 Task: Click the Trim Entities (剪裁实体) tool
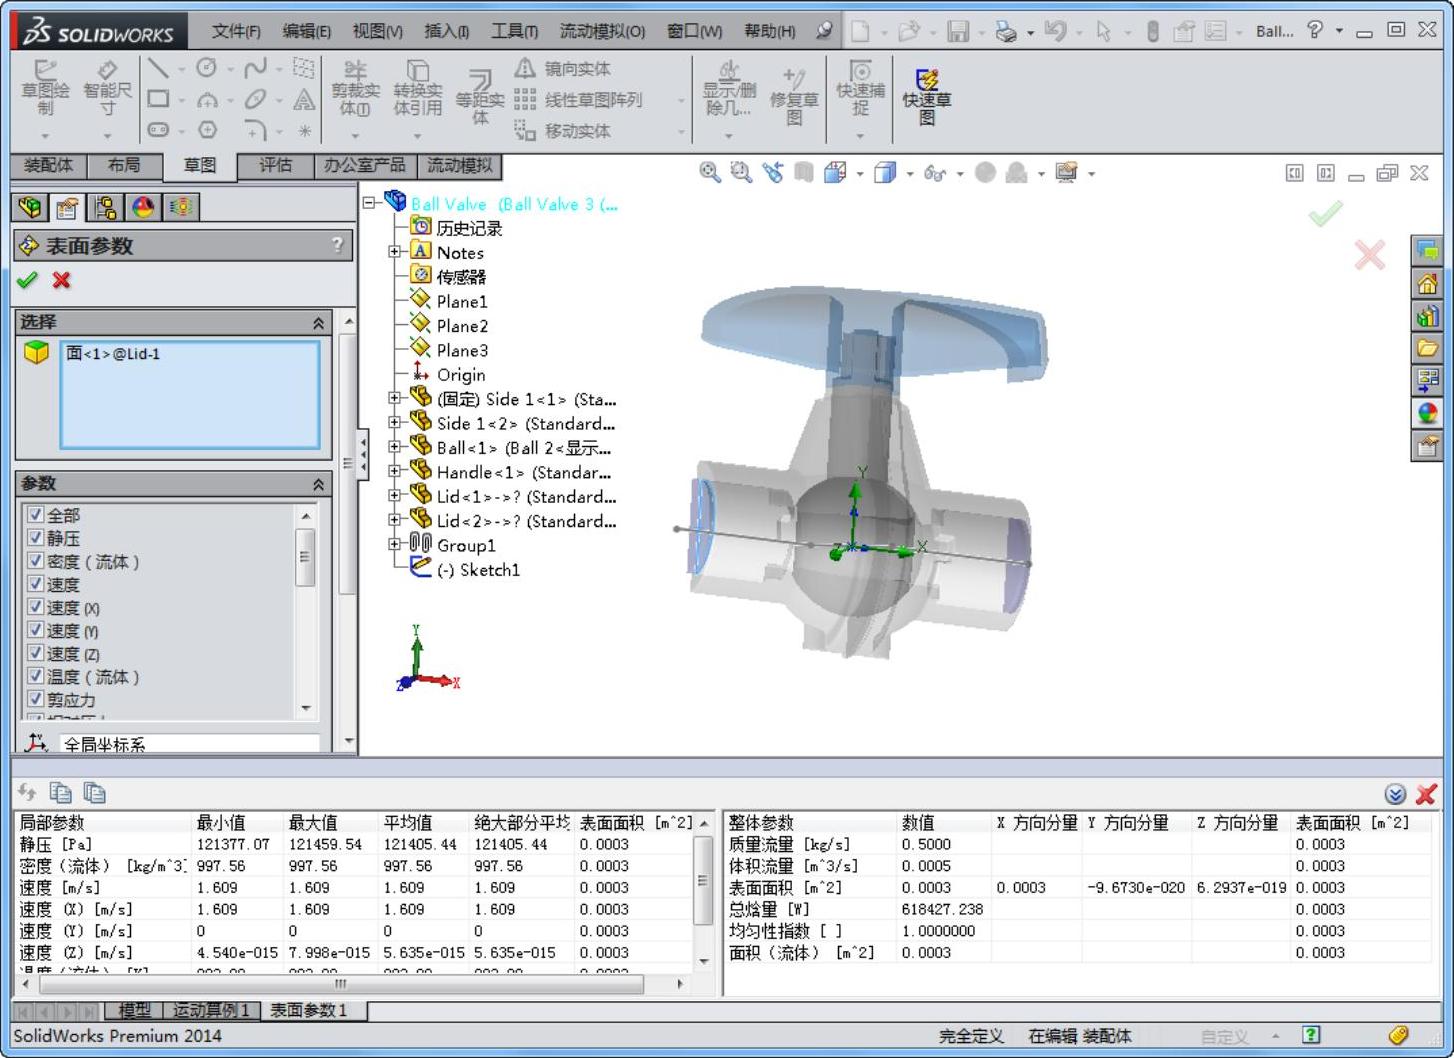coord(355,88)
